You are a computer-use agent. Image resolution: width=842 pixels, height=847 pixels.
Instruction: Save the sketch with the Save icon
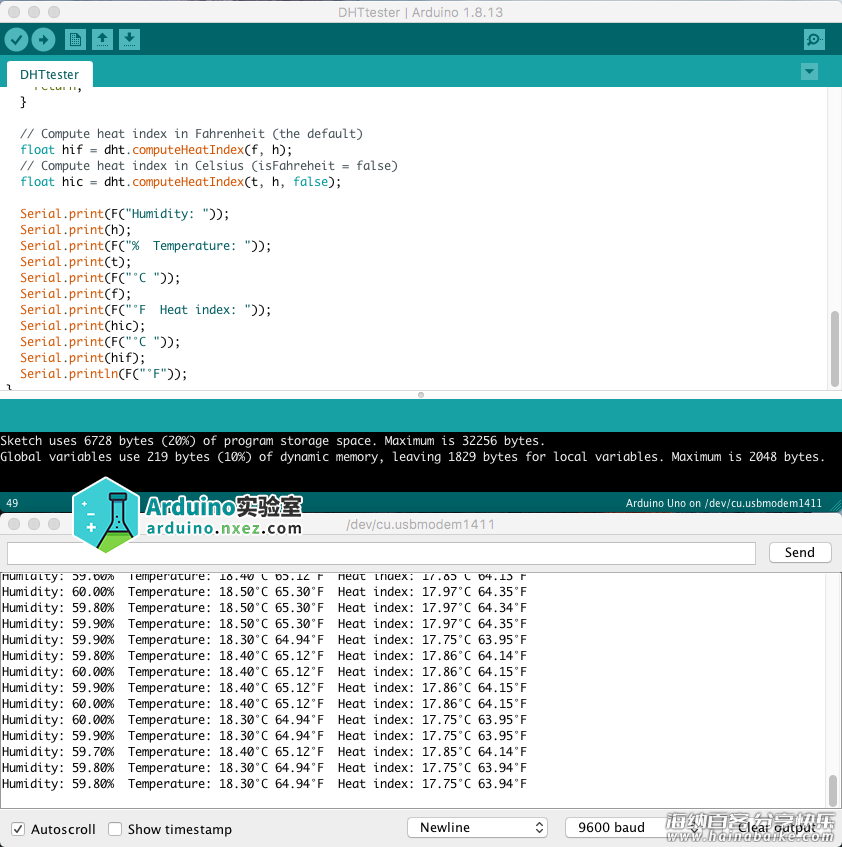(129, 39)
